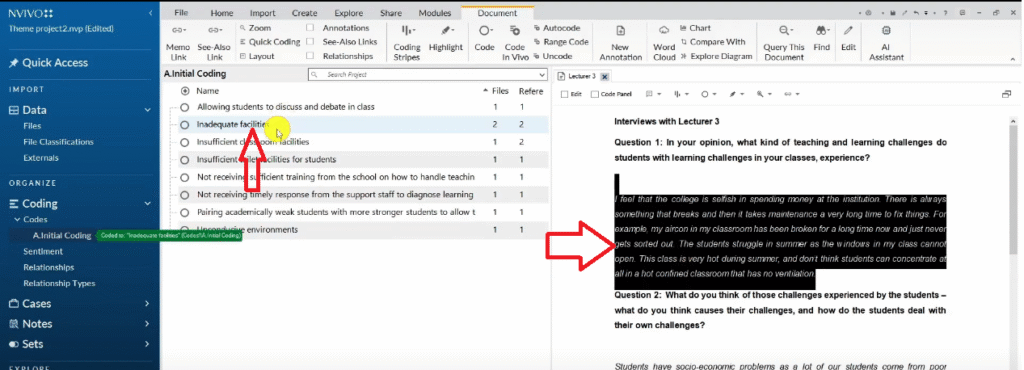Open the AI Assistant
The width and height of the screenshot is (1024, 370).
886,43
